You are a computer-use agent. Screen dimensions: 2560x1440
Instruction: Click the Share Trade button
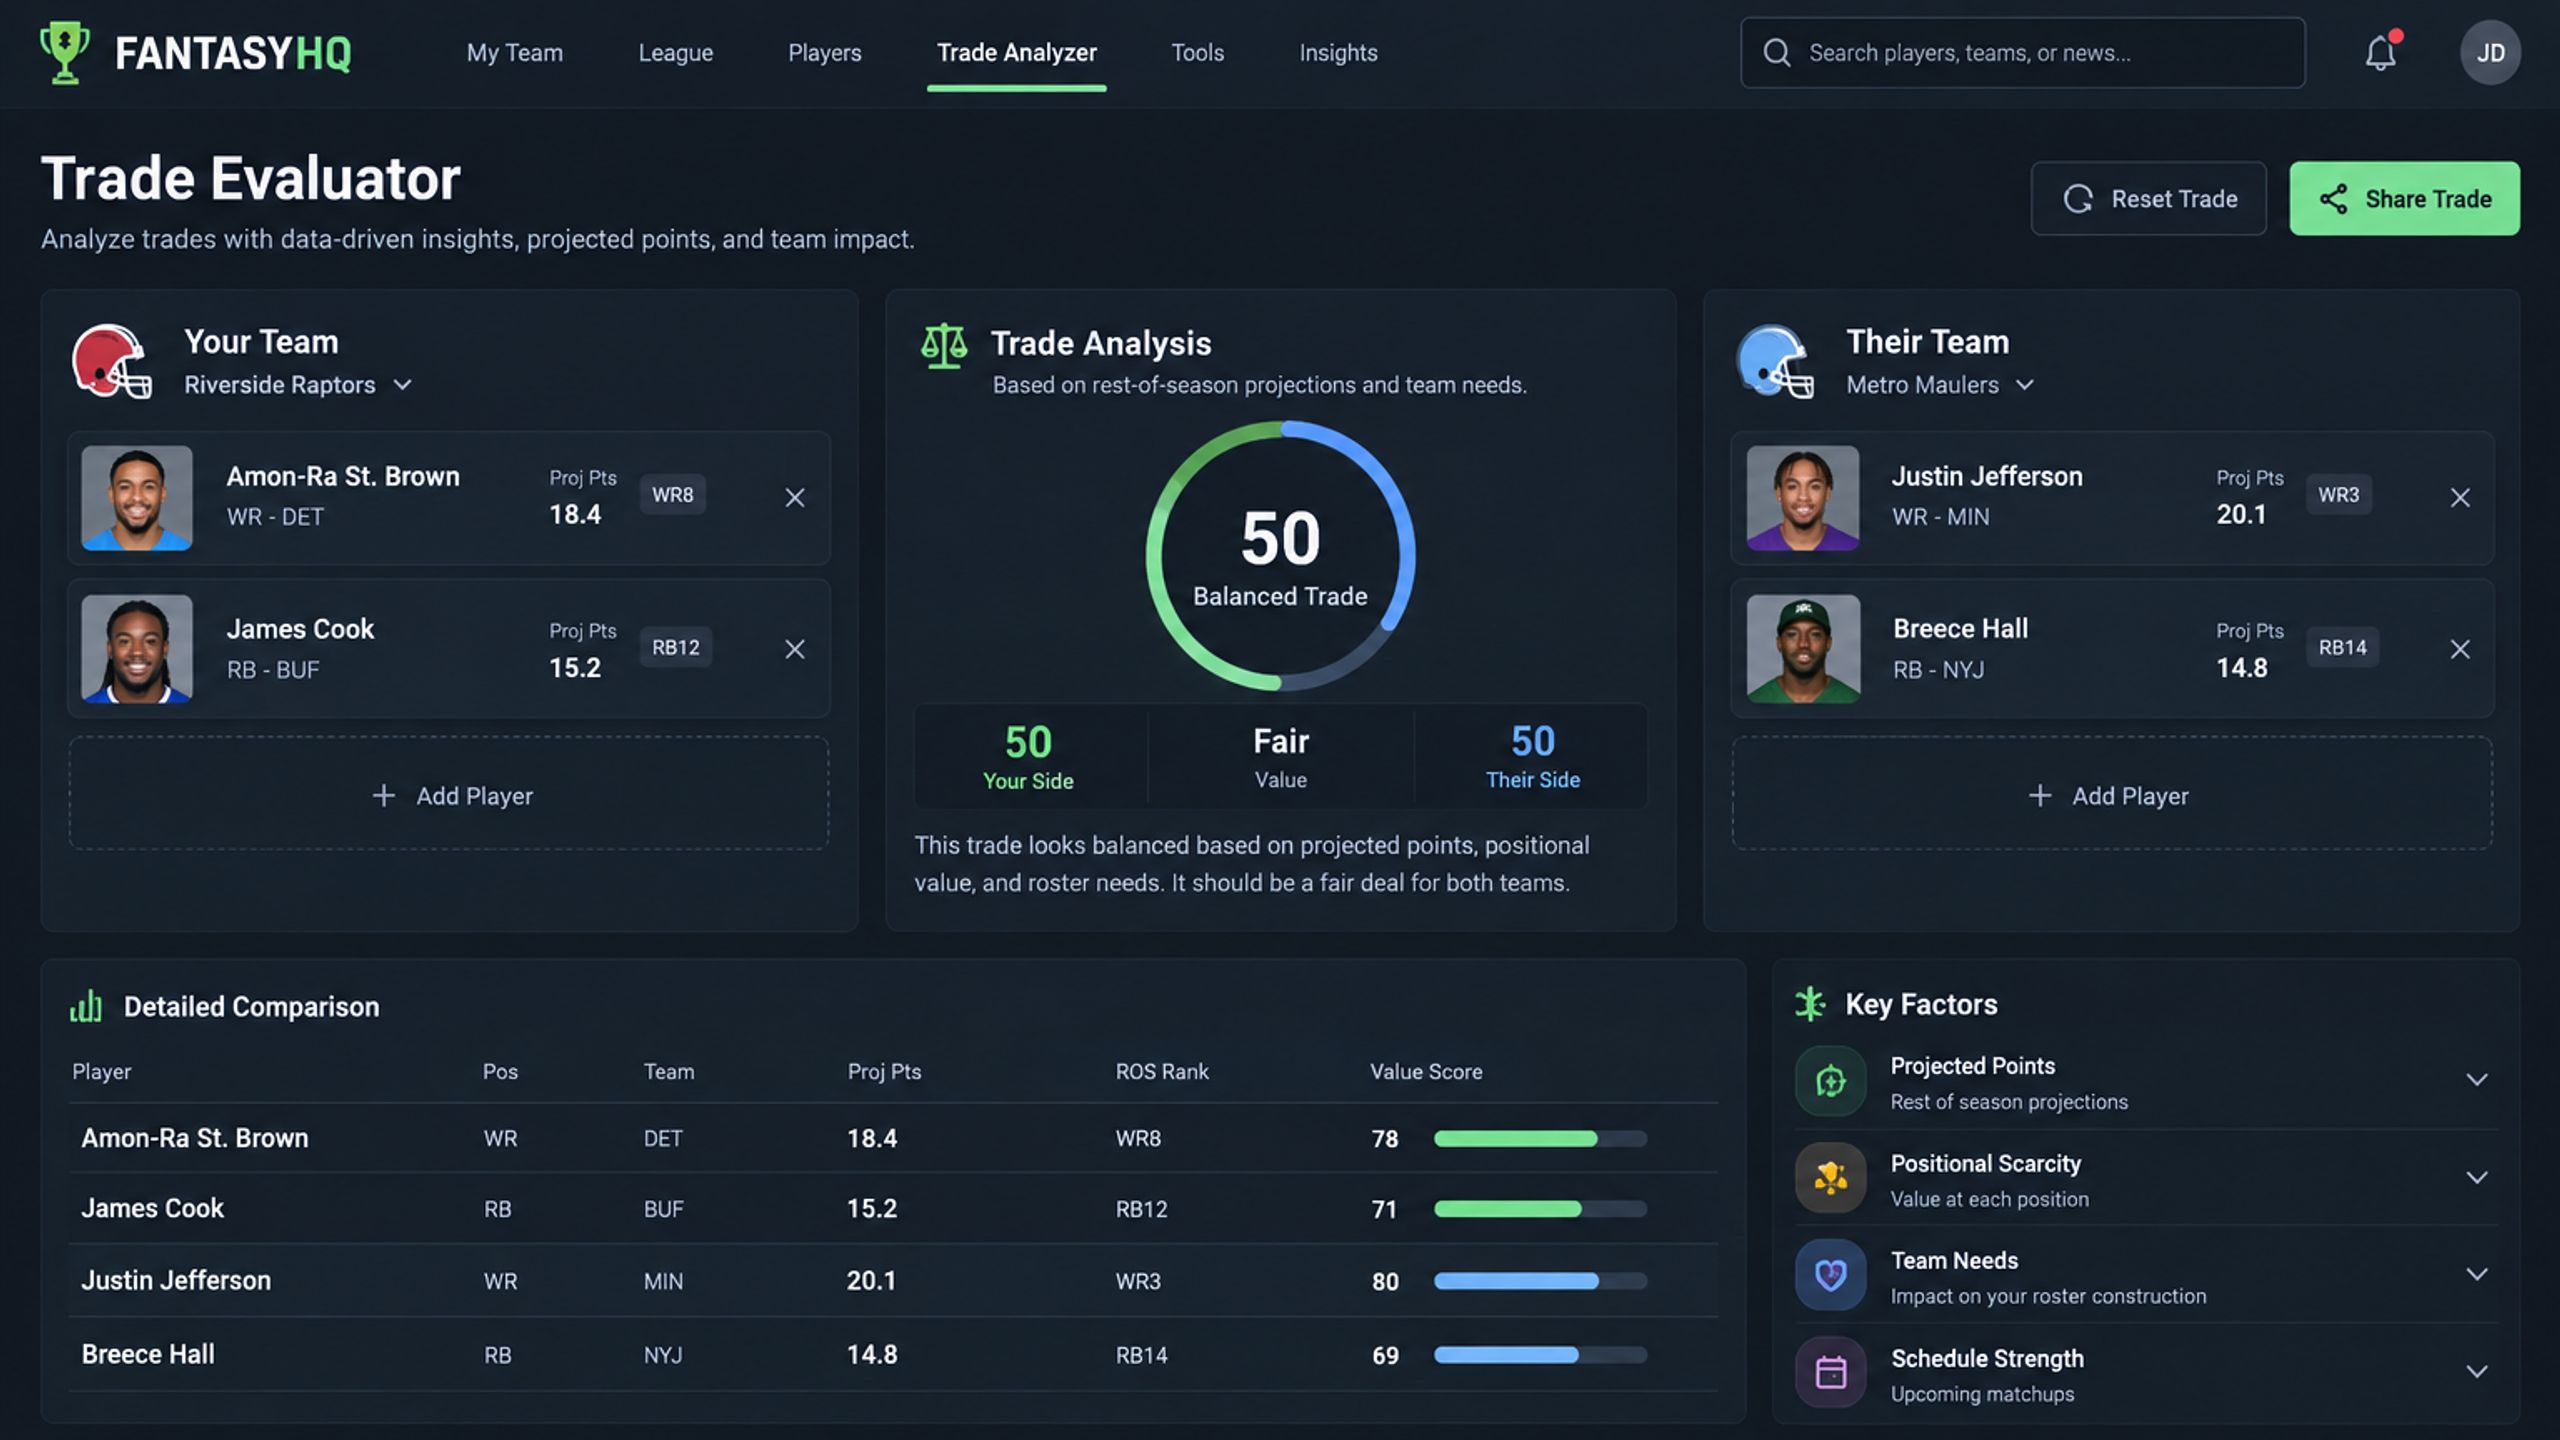point(2404,199)
